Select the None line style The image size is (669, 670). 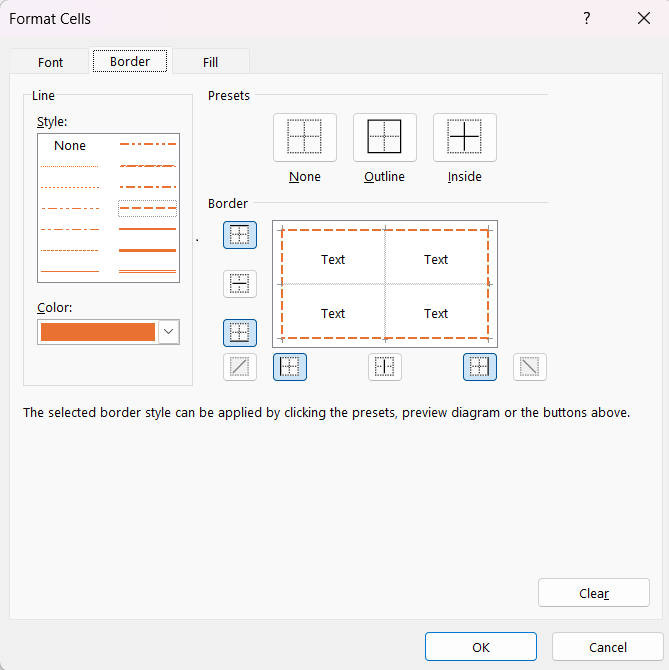[70, 146]
